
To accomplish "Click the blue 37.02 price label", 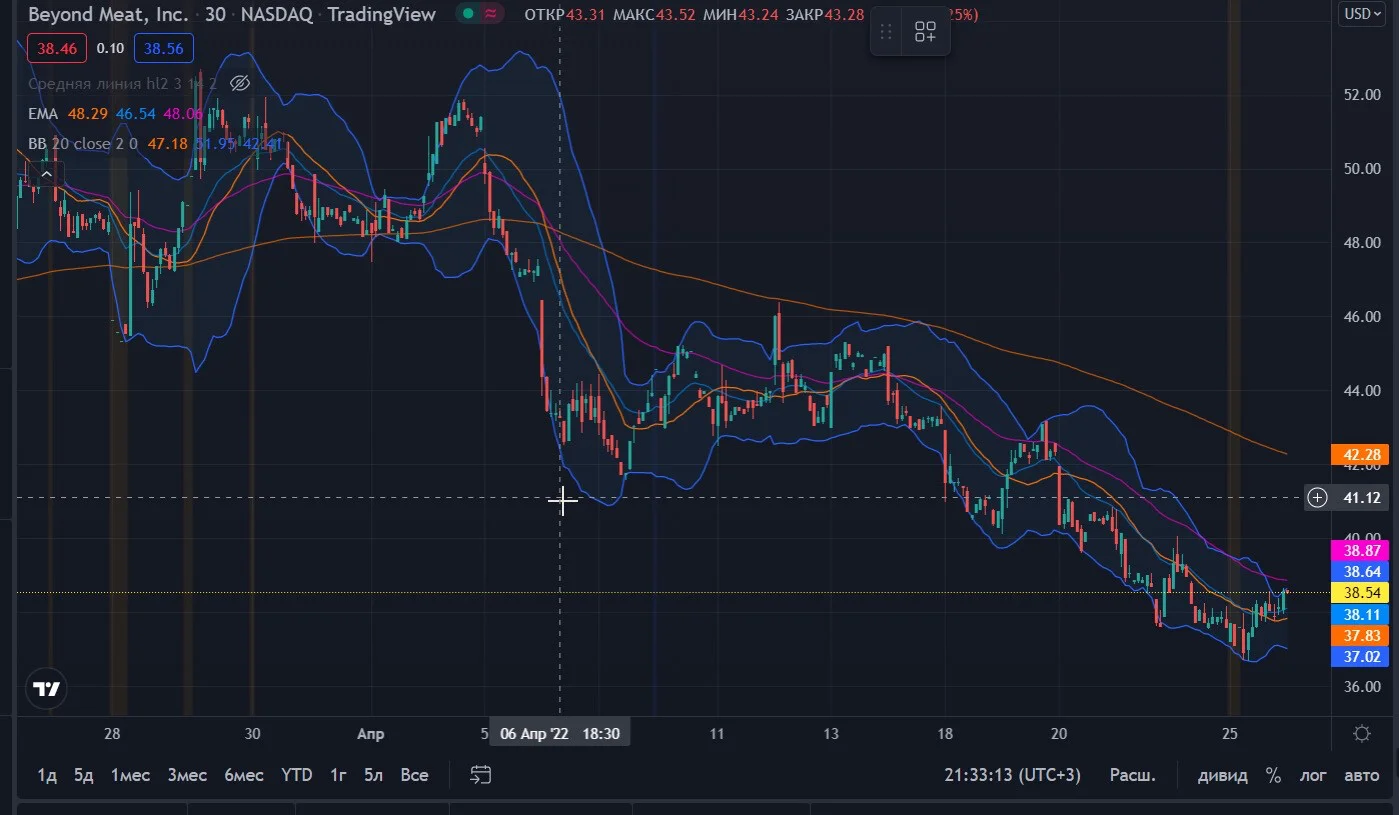I will (x=1361, y=657).
